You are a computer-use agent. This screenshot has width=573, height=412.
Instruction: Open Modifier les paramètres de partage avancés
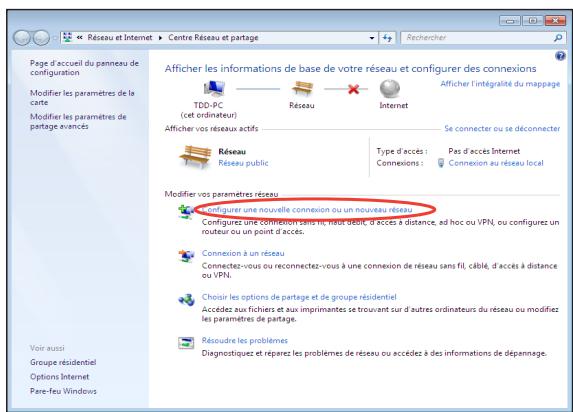click(x=78, y=121)
